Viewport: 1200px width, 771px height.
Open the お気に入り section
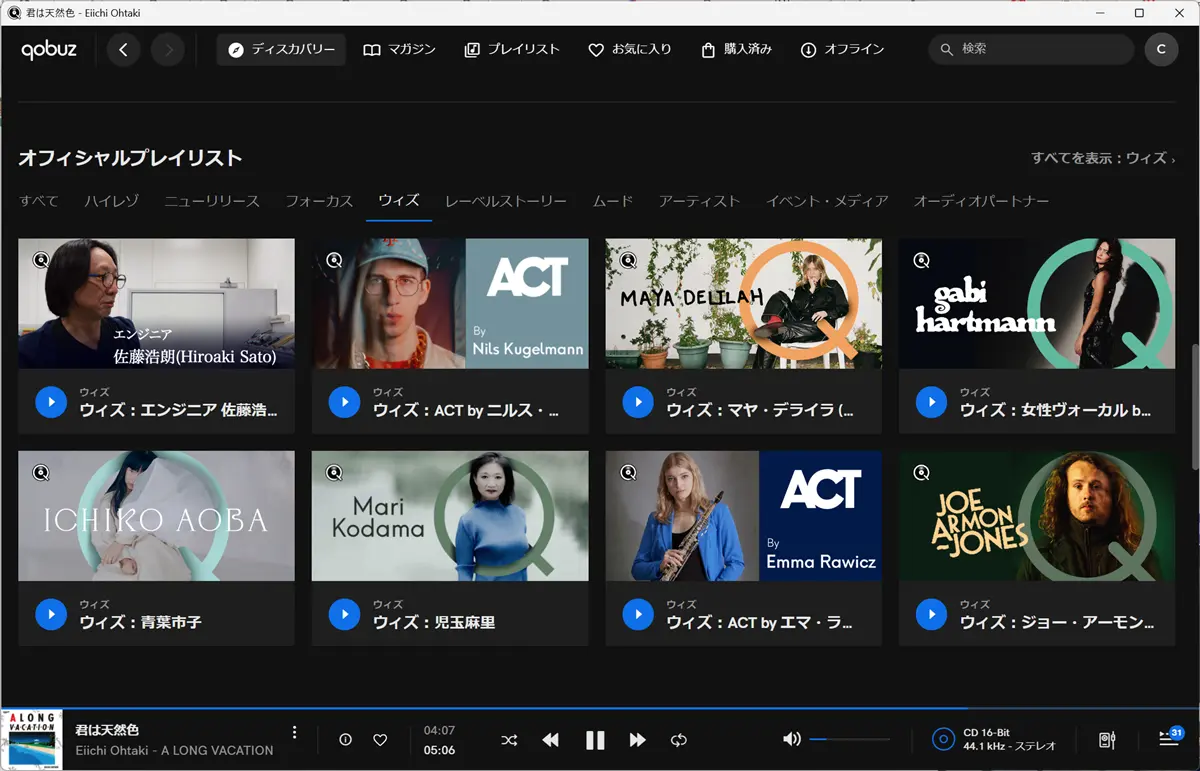[x=629, y=50]
